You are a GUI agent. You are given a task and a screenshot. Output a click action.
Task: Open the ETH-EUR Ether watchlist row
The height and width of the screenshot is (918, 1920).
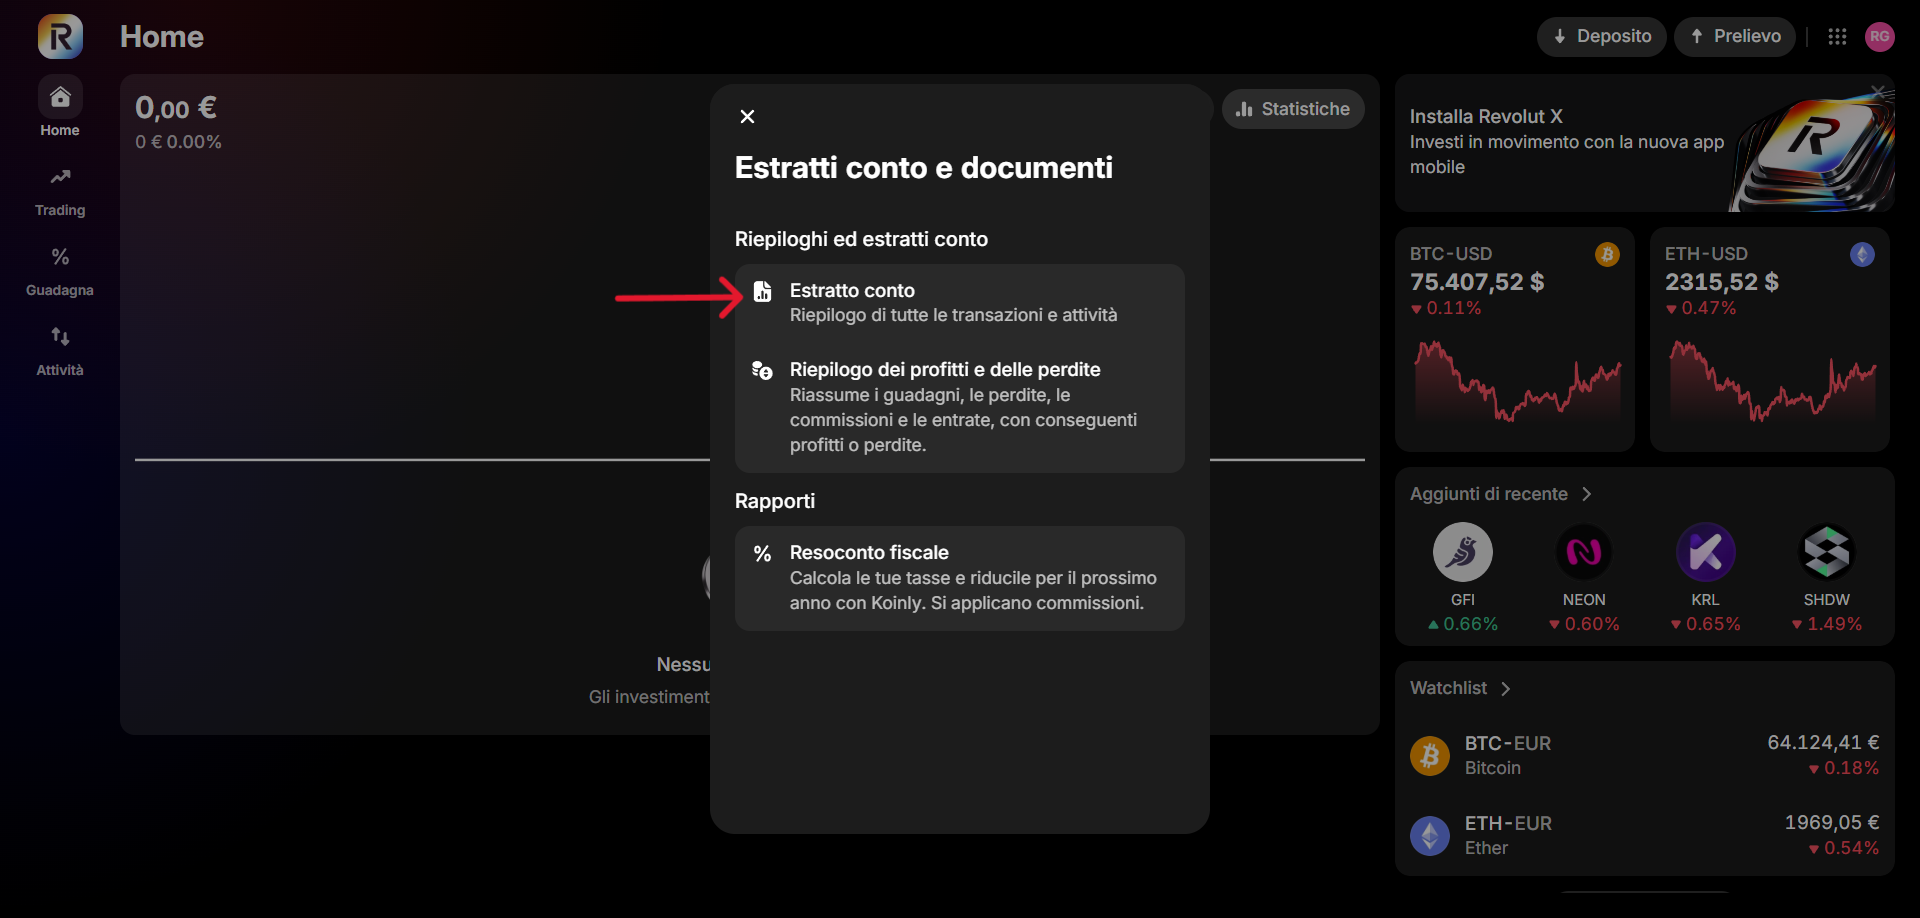tap(1645, 836)
